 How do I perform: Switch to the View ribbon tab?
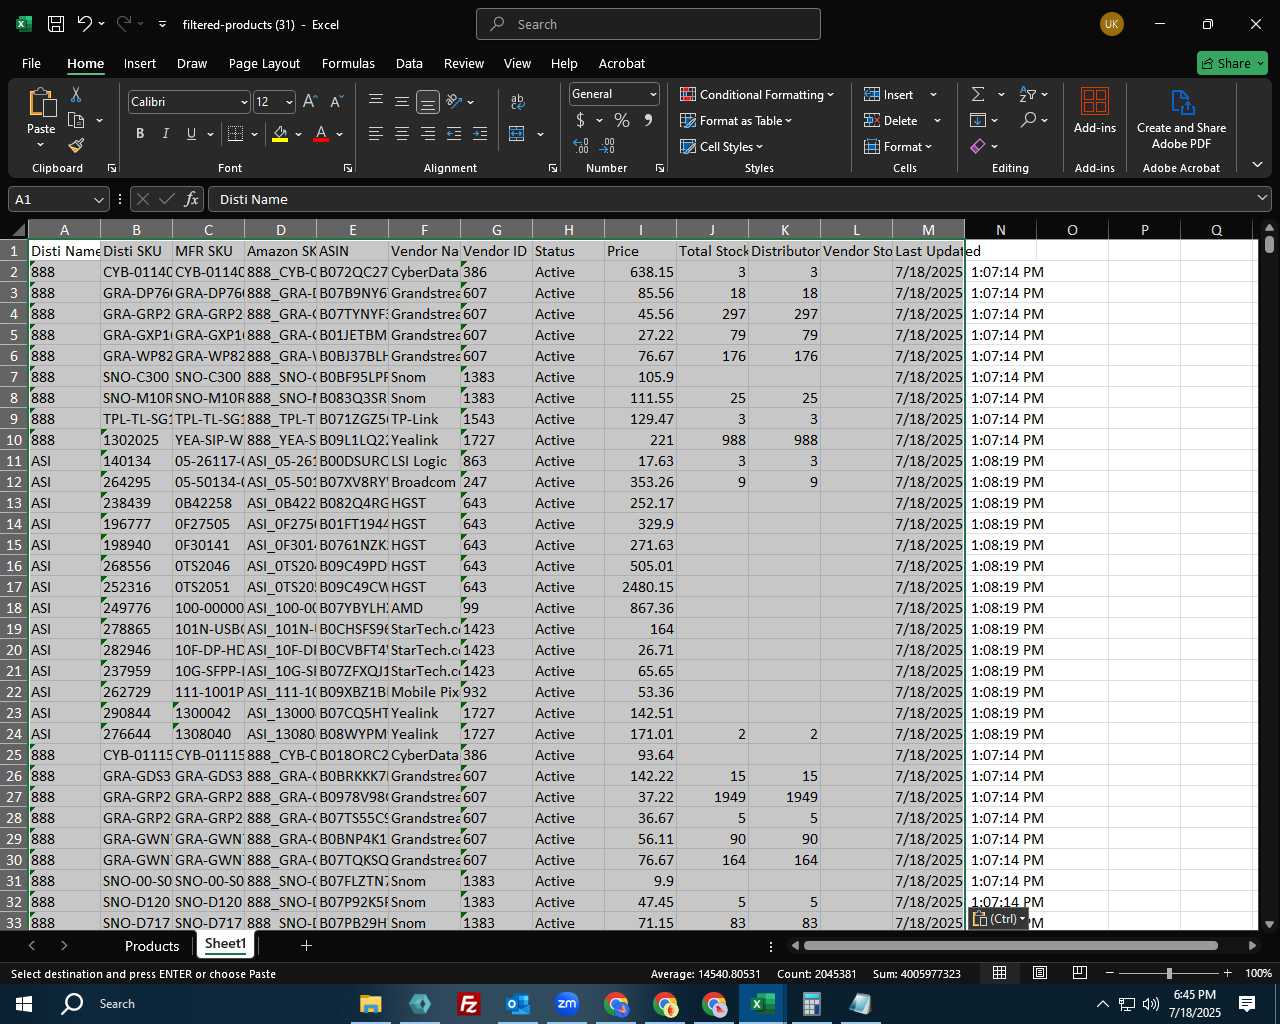click(517, 63)
